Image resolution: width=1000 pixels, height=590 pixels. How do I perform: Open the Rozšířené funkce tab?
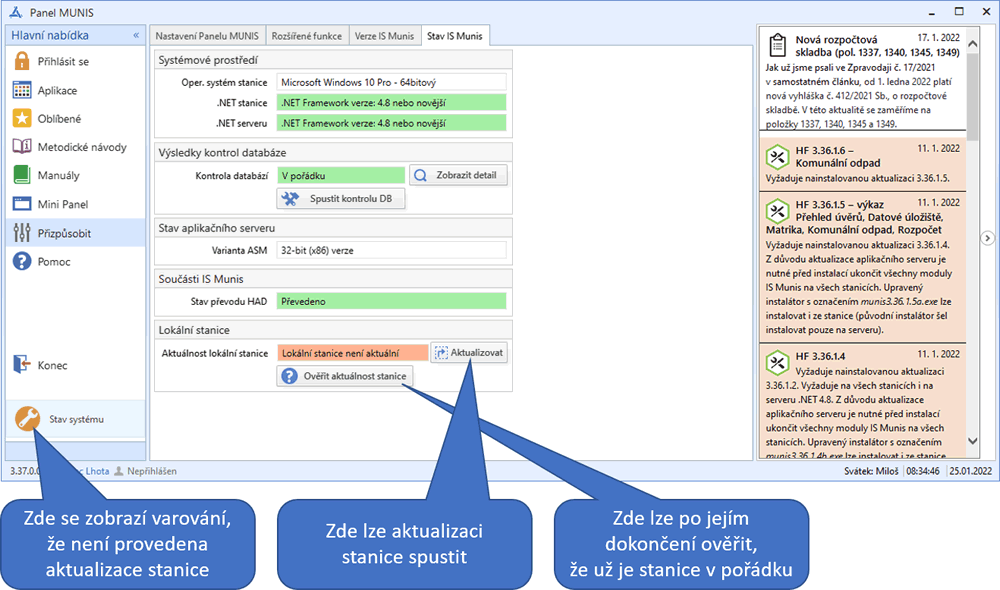[306, 35]
